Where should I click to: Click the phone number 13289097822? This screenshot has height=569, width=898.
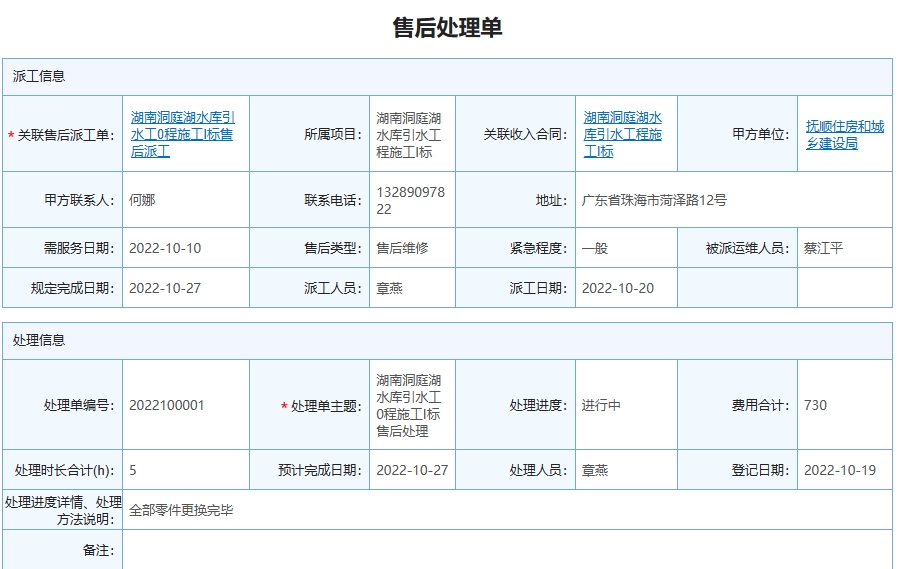point(411,200)
